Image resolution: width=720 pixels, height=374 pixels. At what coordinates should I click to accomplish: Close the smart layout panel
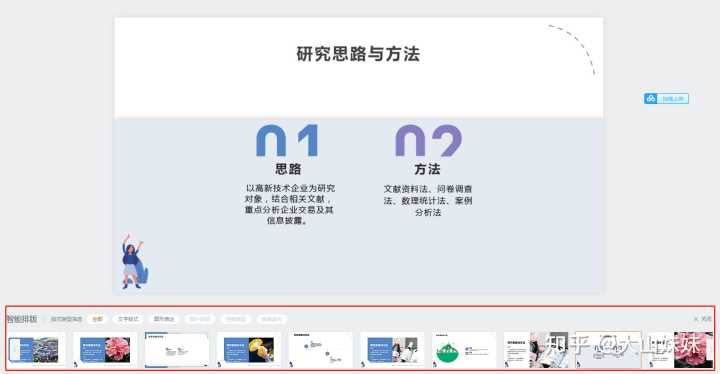[x=703, y=319]
